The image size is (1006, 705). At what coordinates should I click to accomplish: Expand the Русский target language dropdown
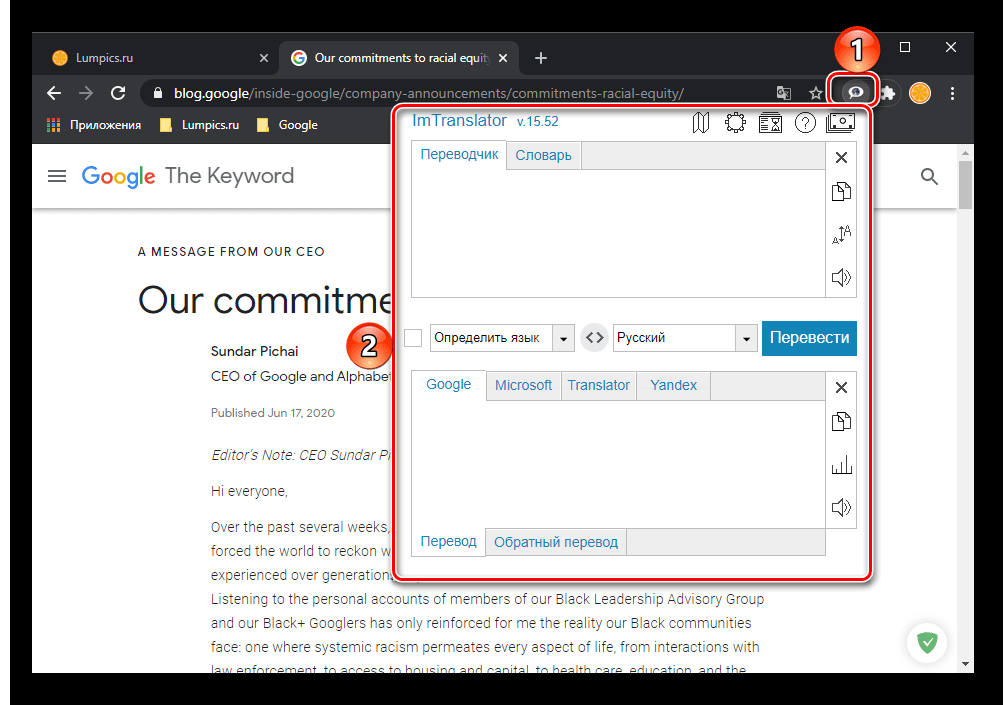pyautogui.click(x=746, y=338)
